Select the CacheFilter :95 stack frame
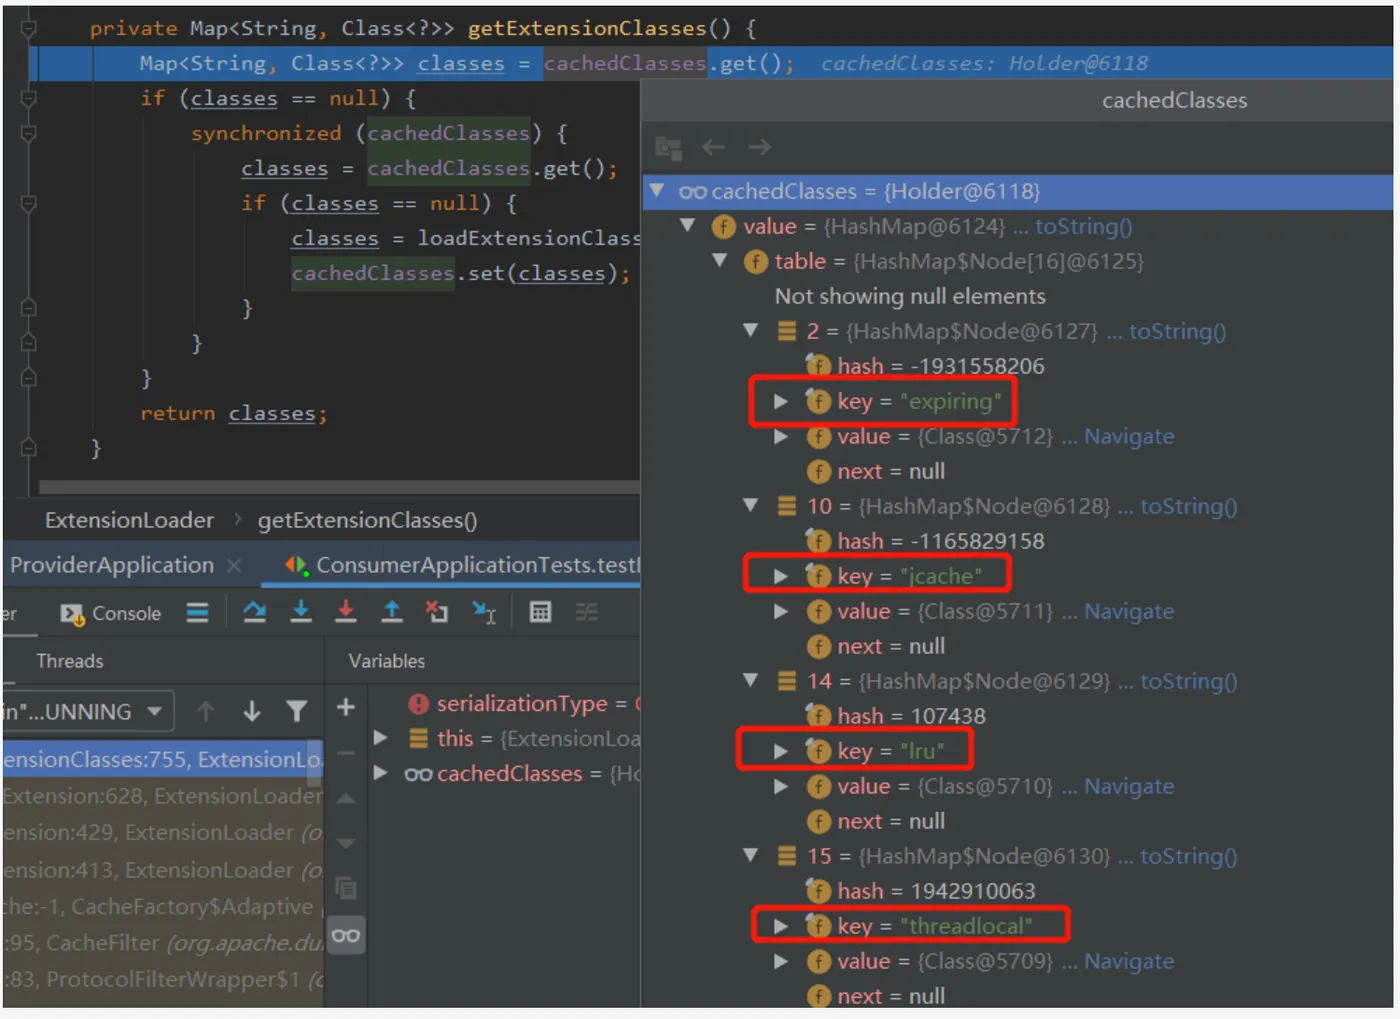 point(163,943)
